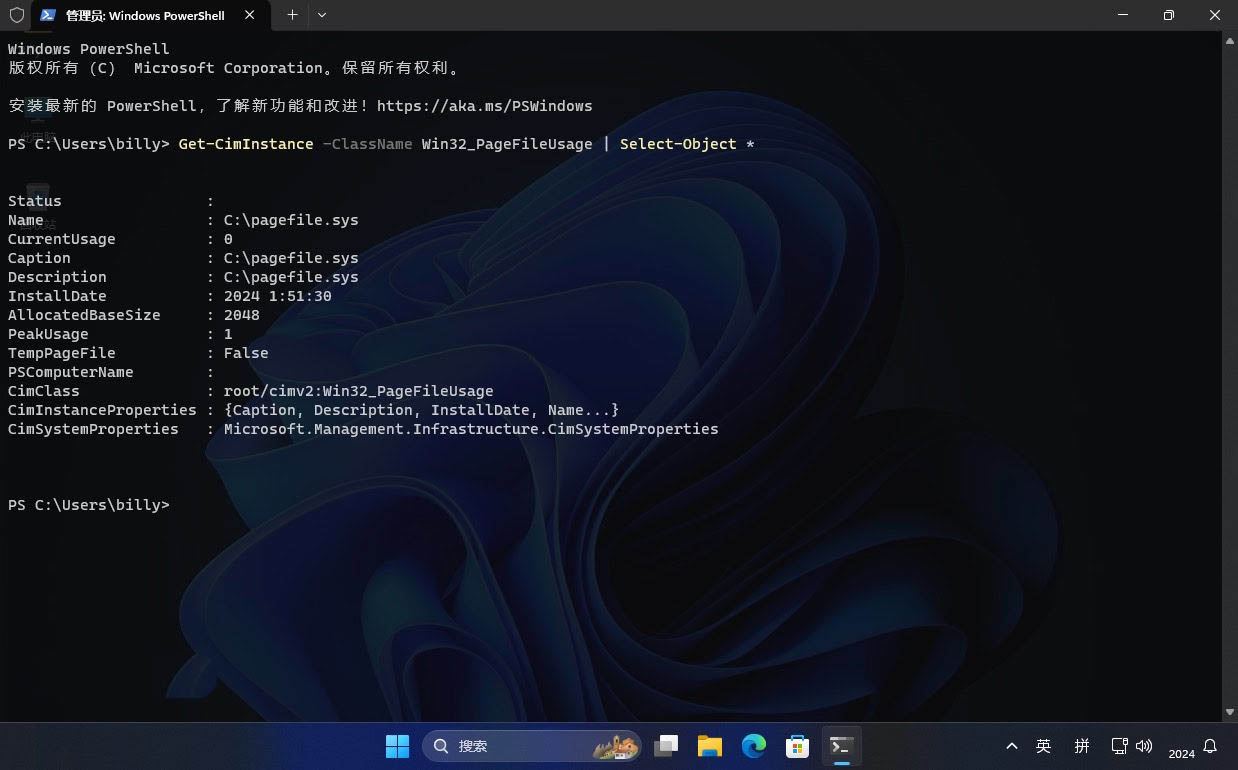This screenshot has height=770, width=1238.
Task: Open Microsoft Store from the taskbar
Action: [797, 746]
